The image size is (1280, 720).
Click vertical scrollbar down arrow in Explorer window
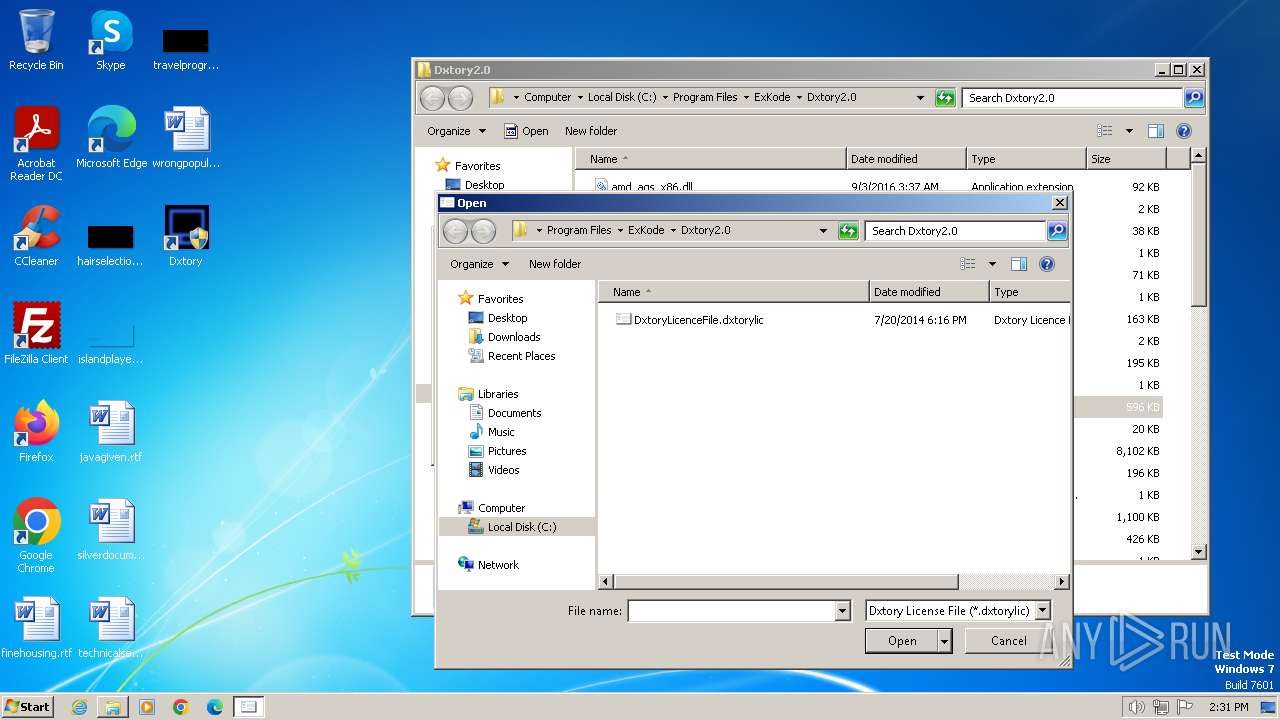coord(1199,552)
